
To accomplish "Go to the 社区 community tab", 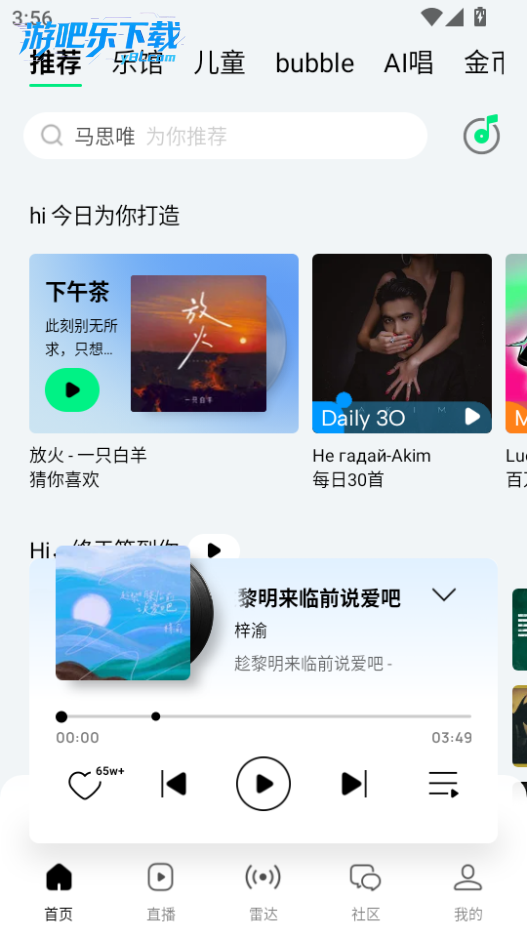I will 365,892.
